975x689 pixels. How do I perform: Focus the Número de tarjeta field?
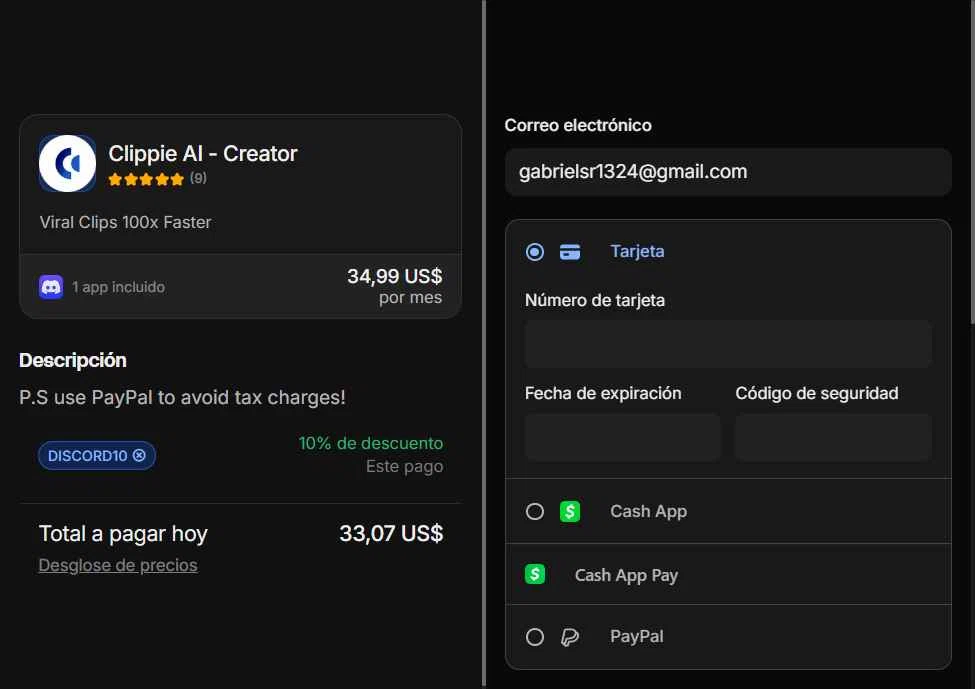tap(728, 344)
